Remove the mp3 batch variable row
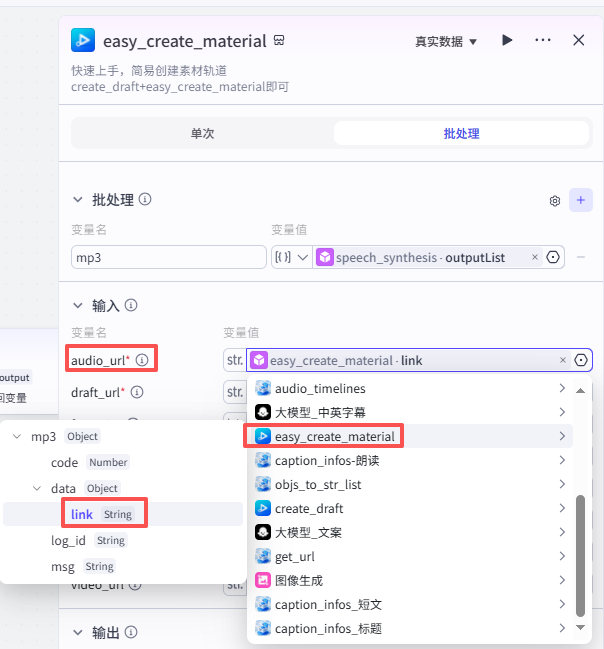604x649 pixels. [x=581, y=257]
